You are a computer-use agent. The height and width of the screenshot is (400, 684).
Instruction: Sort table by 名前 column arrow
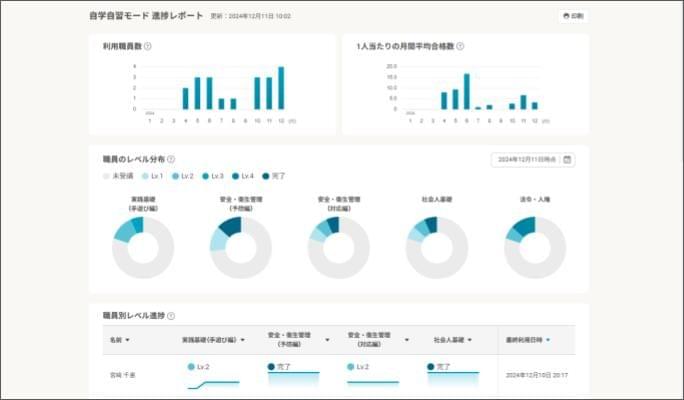point(127,340)
